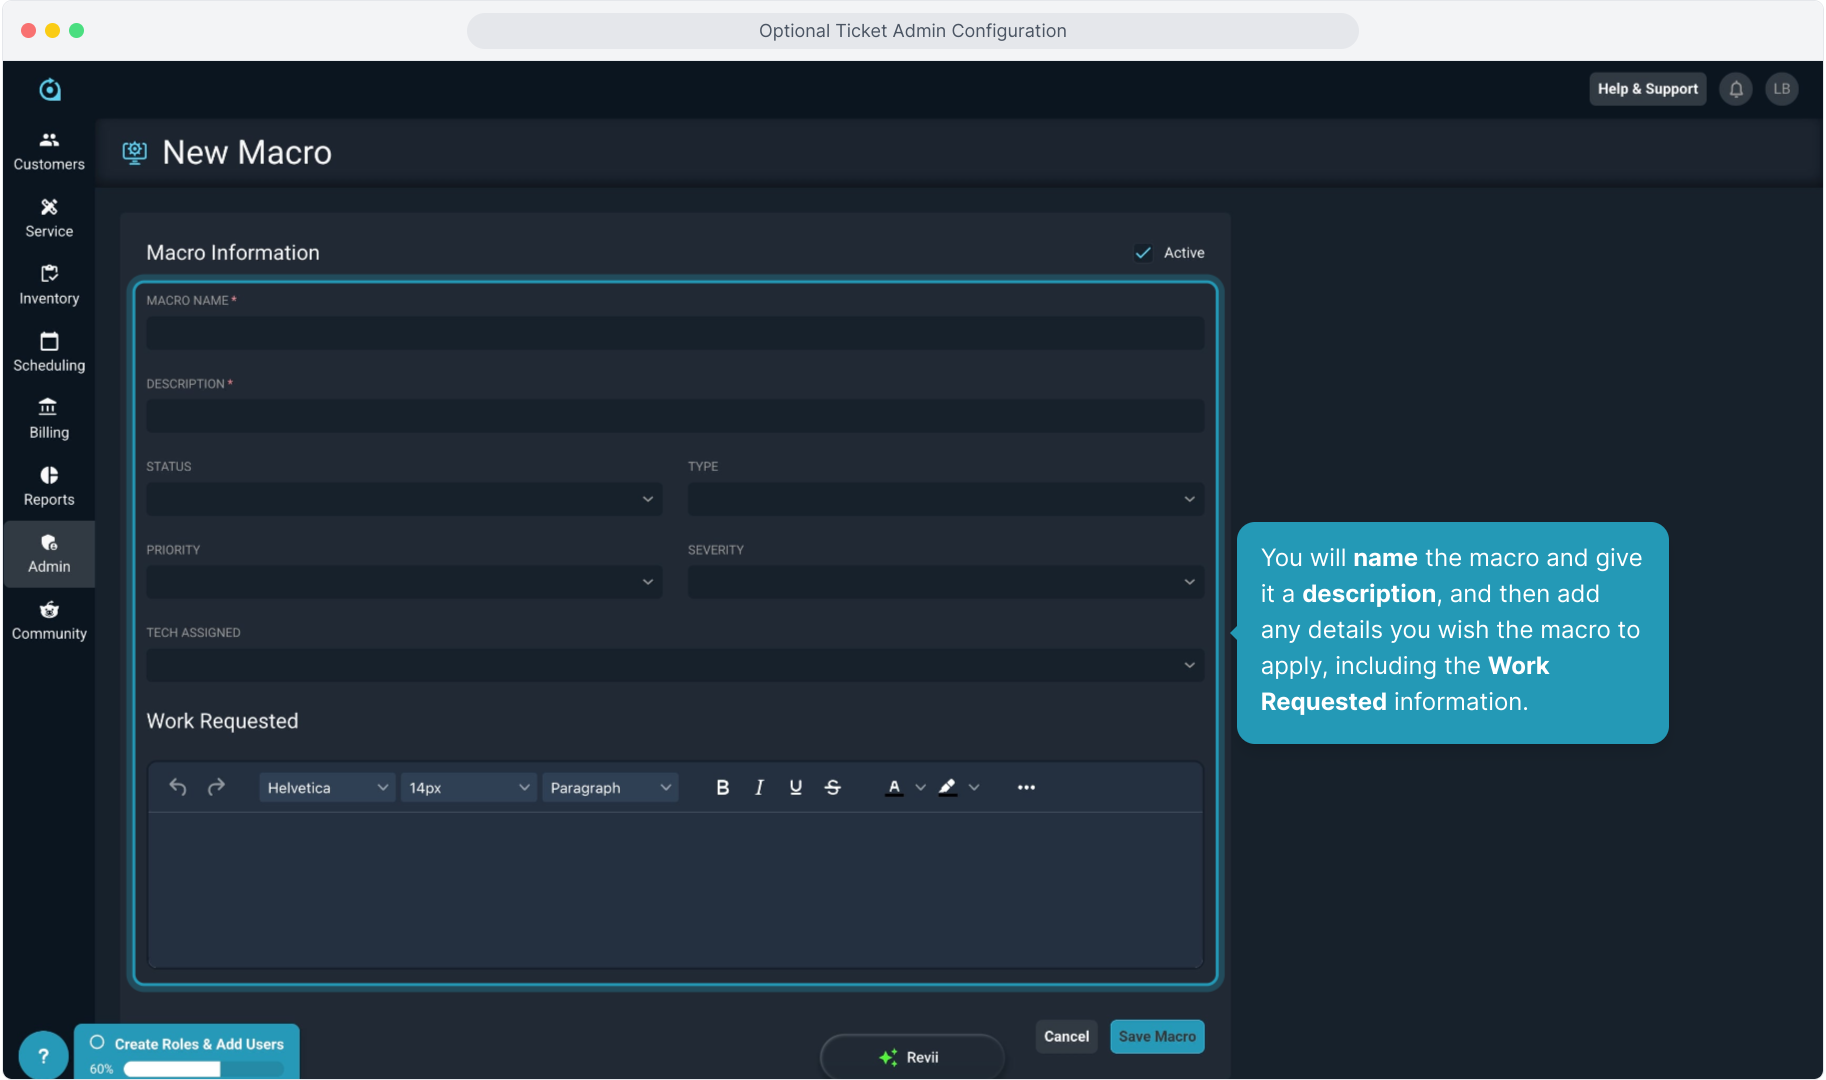Redo the editor action
The image size is (1826, 1080).
(x=216, y=787)
